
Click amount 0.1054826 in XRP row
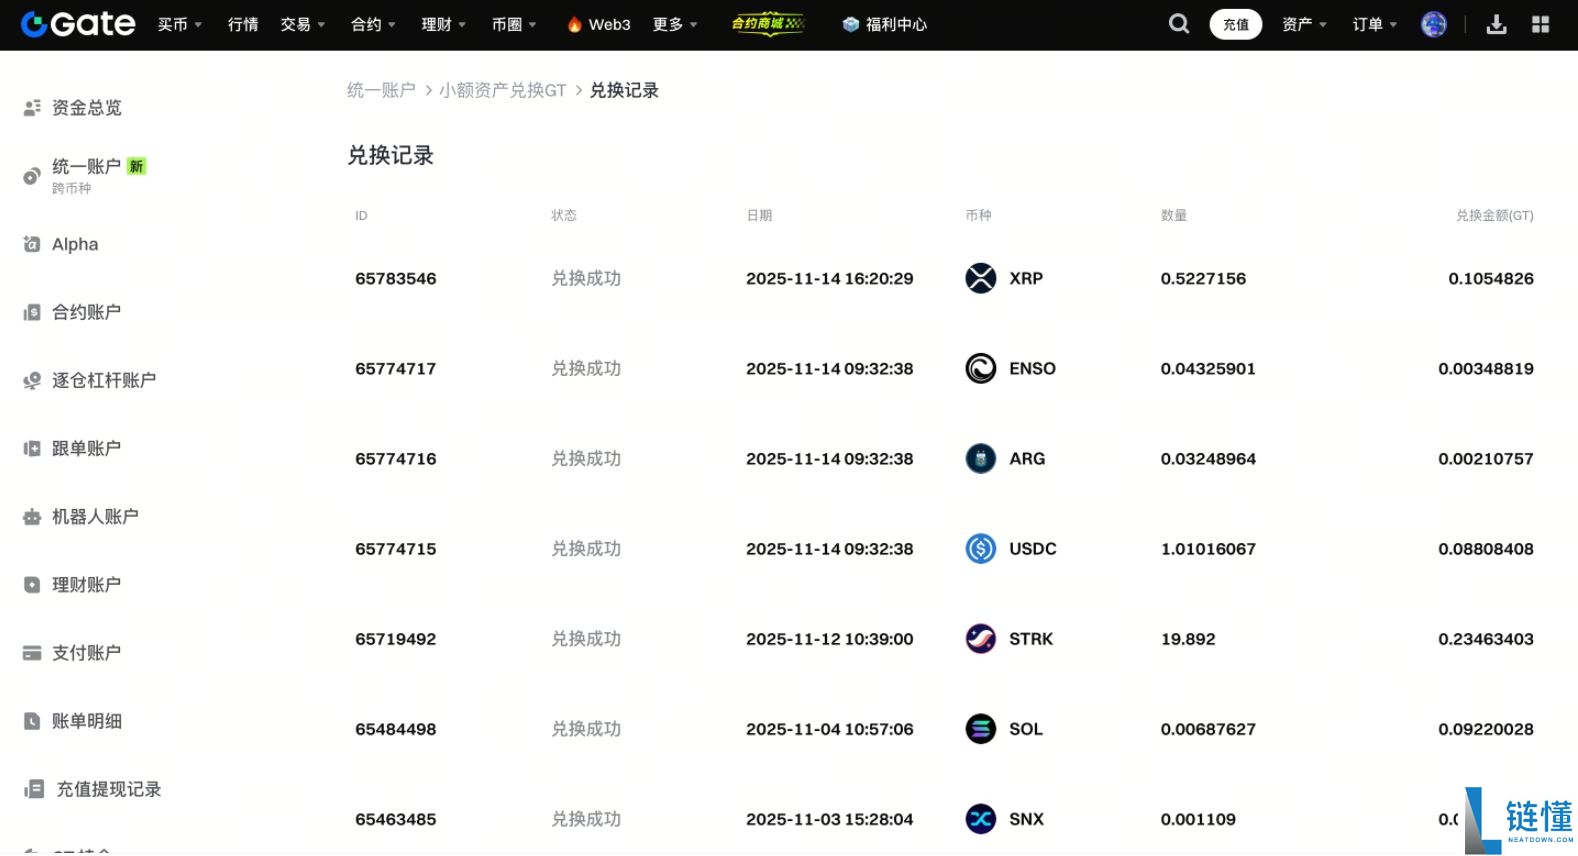tap(1491, 278)
